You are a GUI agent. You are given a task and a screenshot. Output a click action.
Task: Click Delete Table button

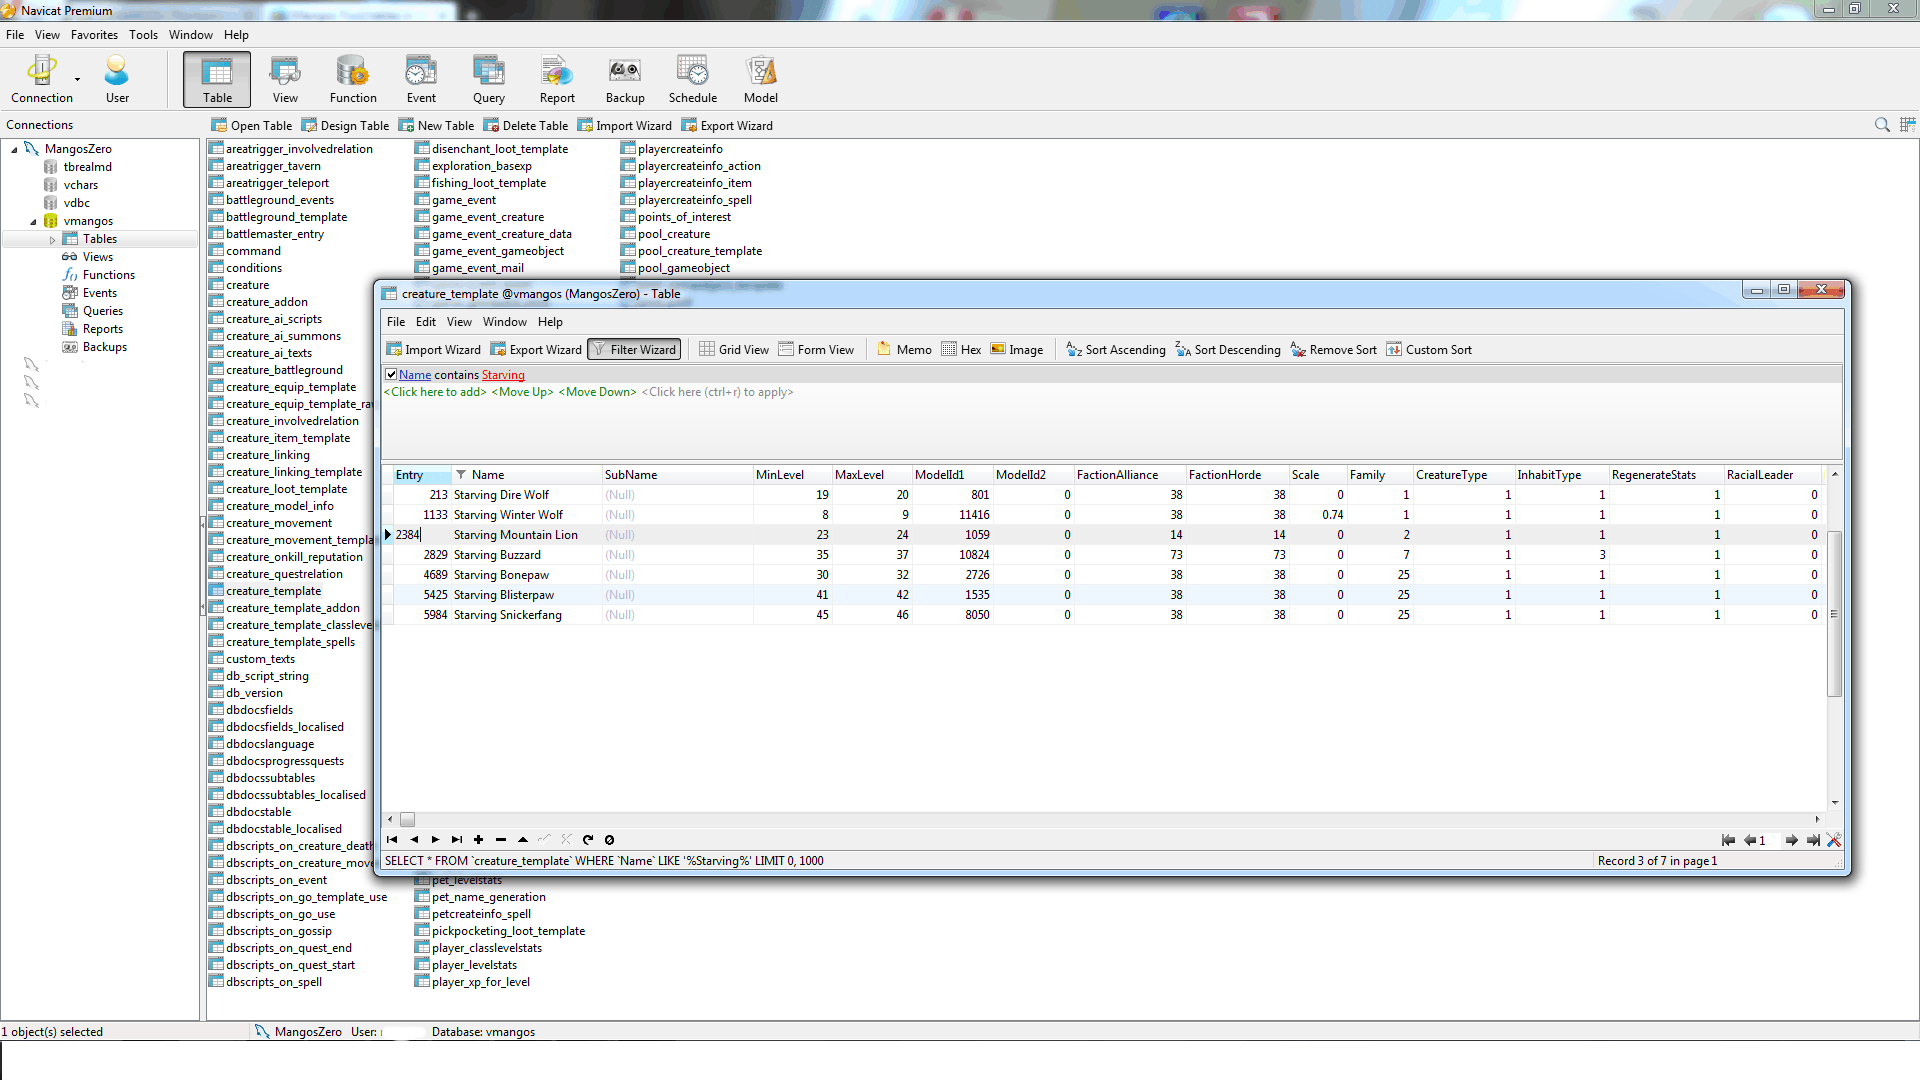click(x=526, y=126)
